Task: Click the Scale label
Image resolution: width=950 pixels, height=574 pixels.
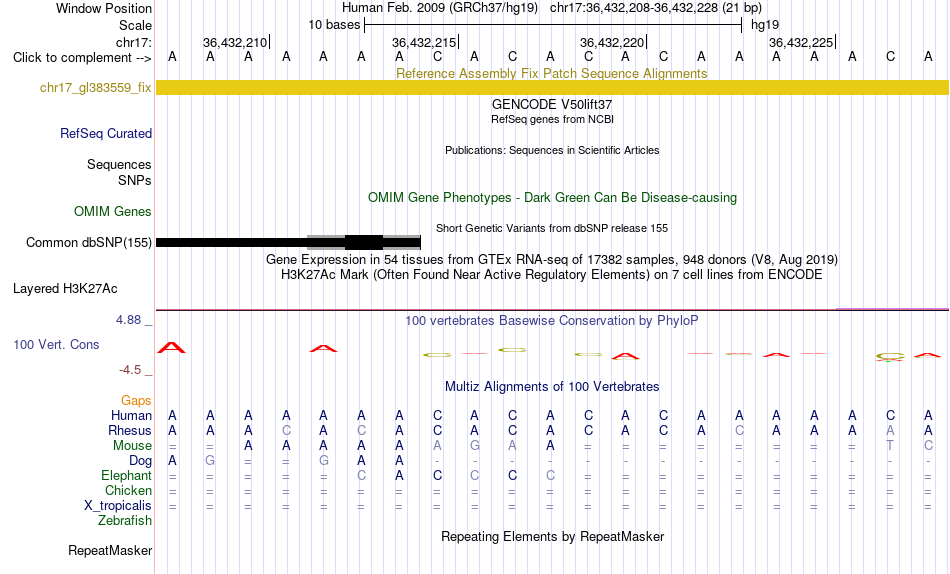Action: tap(135, 25)
